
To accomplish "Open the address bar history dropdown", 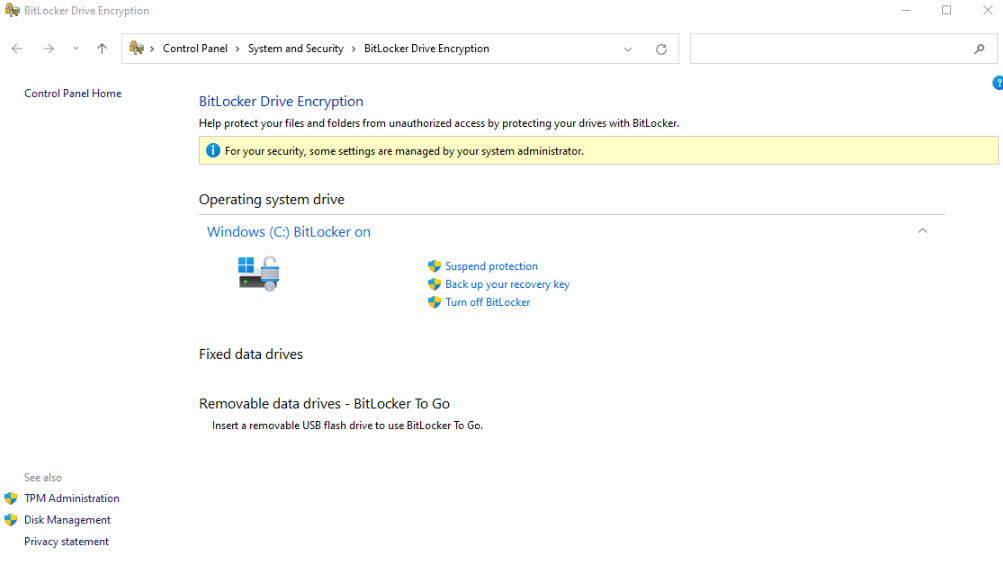I will click(628, 49).
